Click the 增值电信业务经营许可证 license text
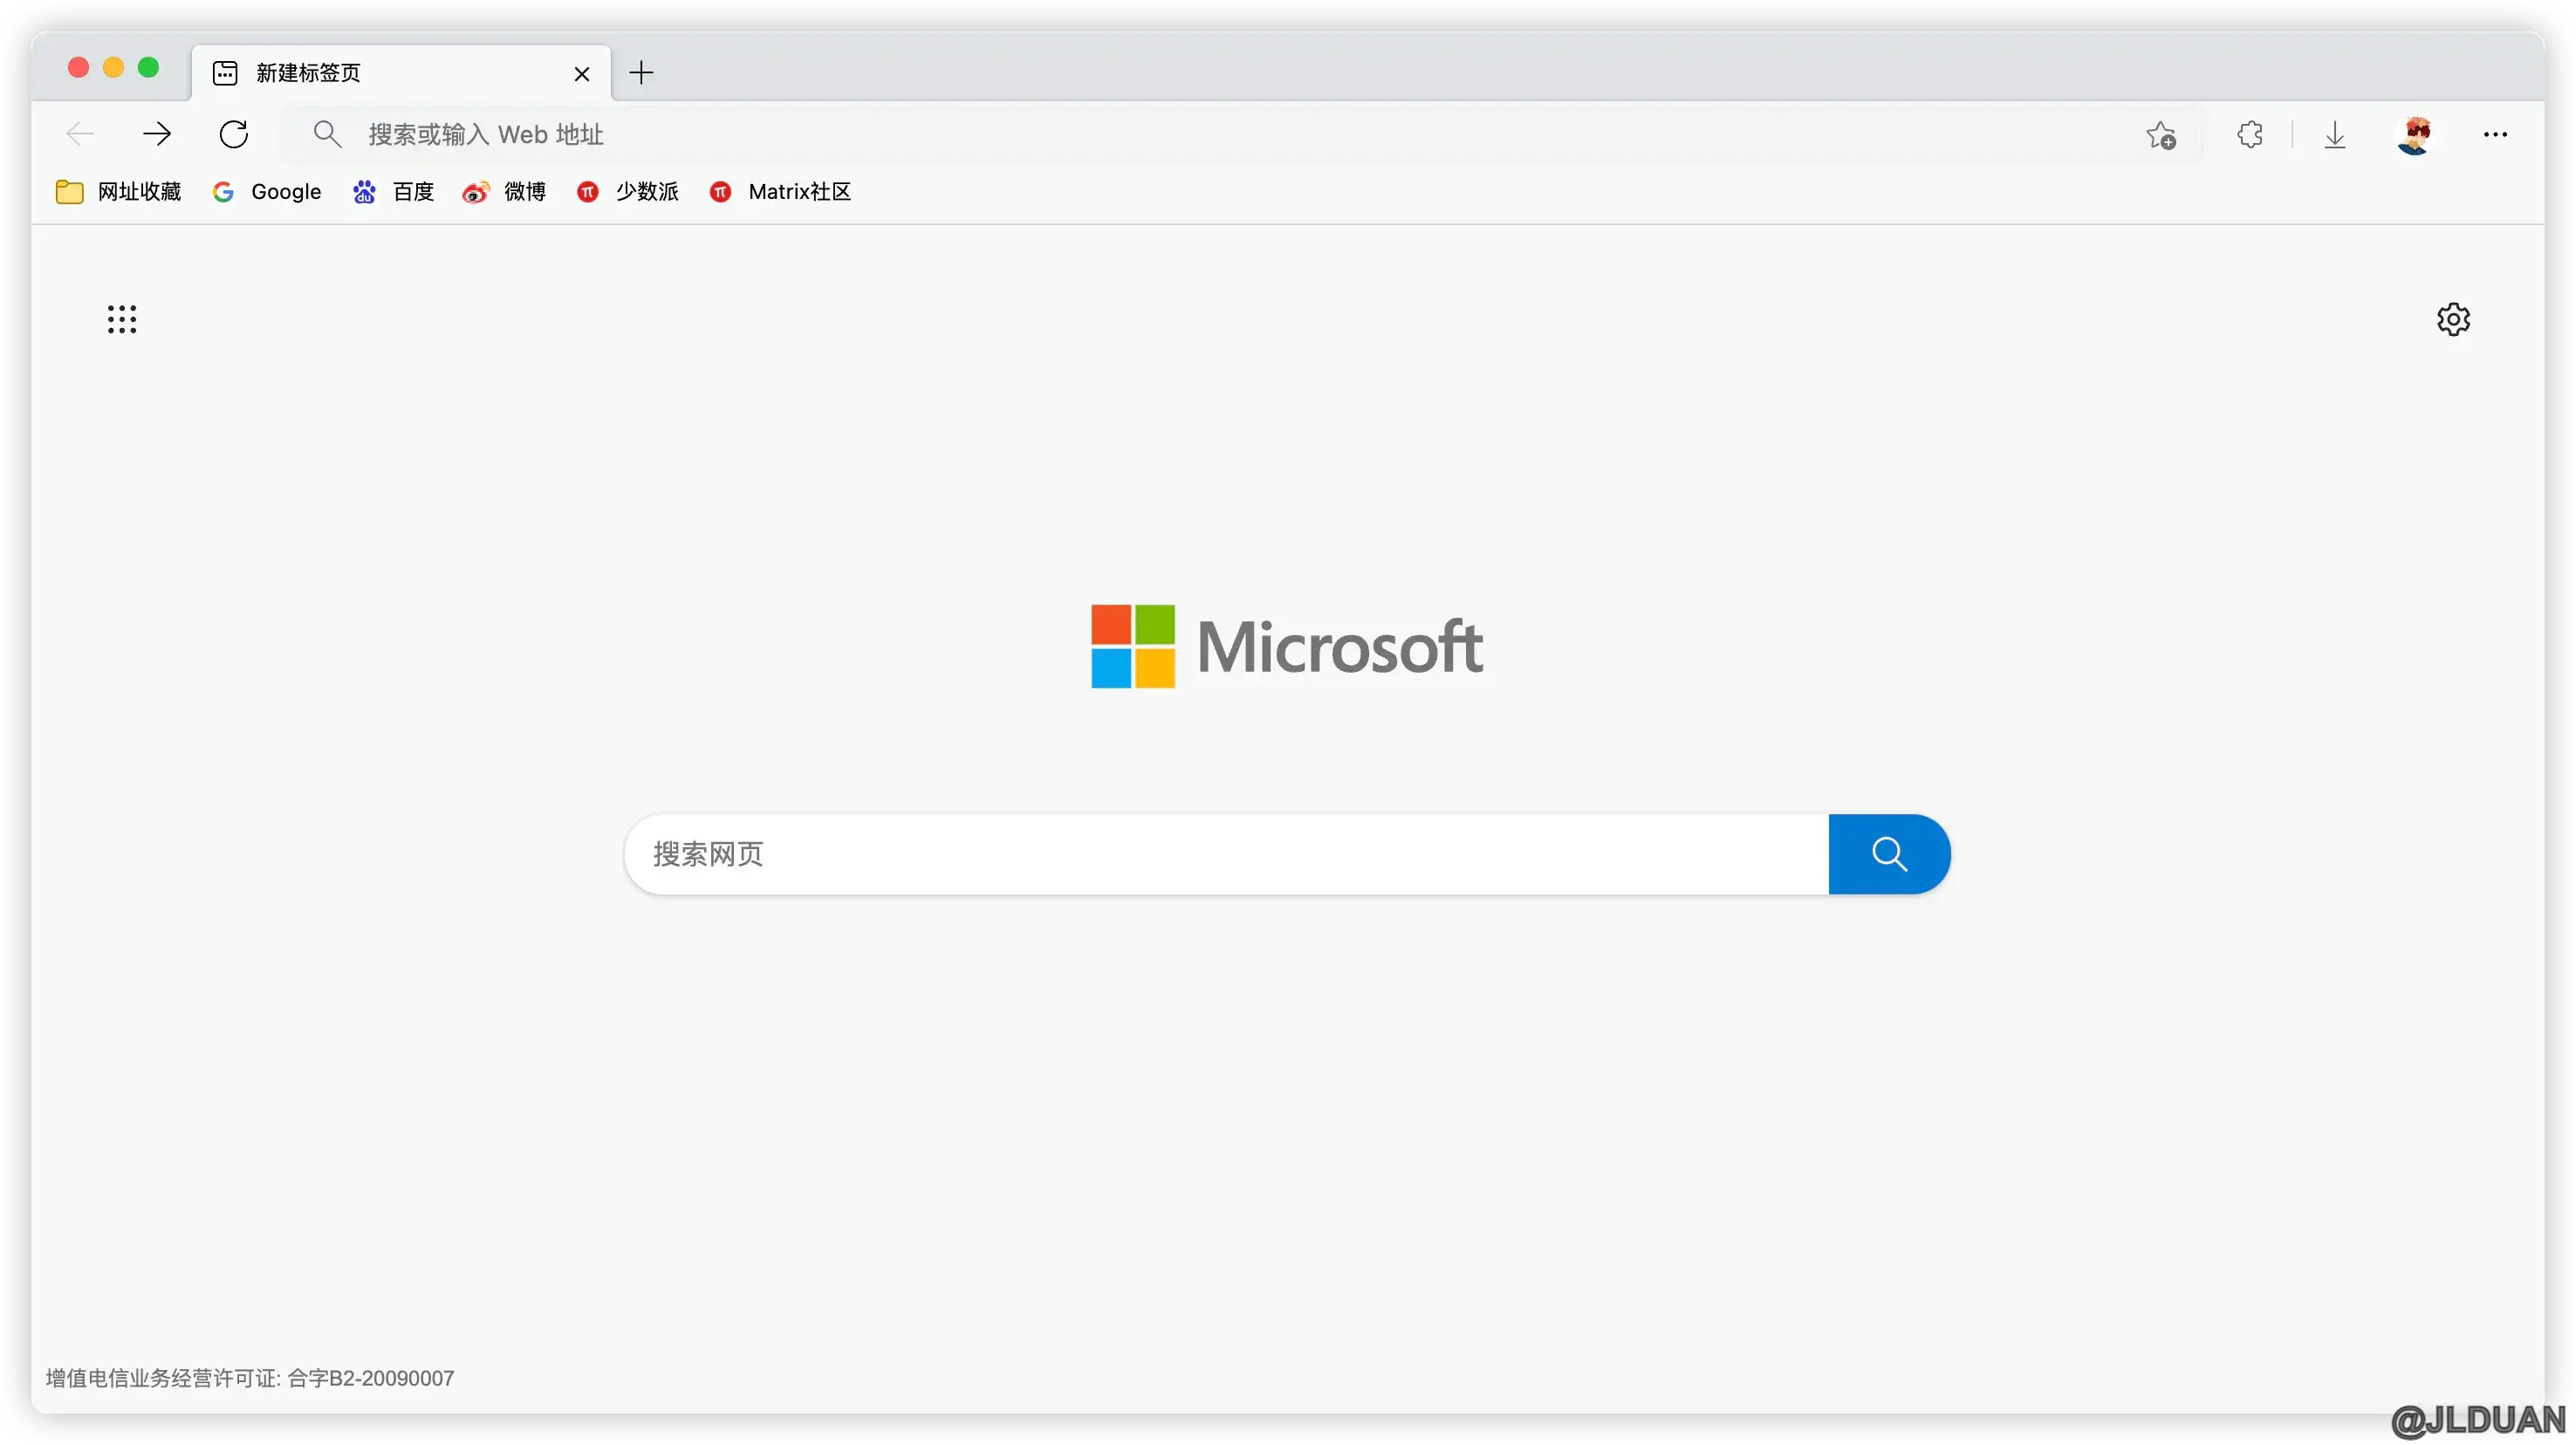2576x1445 pixels. tap(250, 1378)
